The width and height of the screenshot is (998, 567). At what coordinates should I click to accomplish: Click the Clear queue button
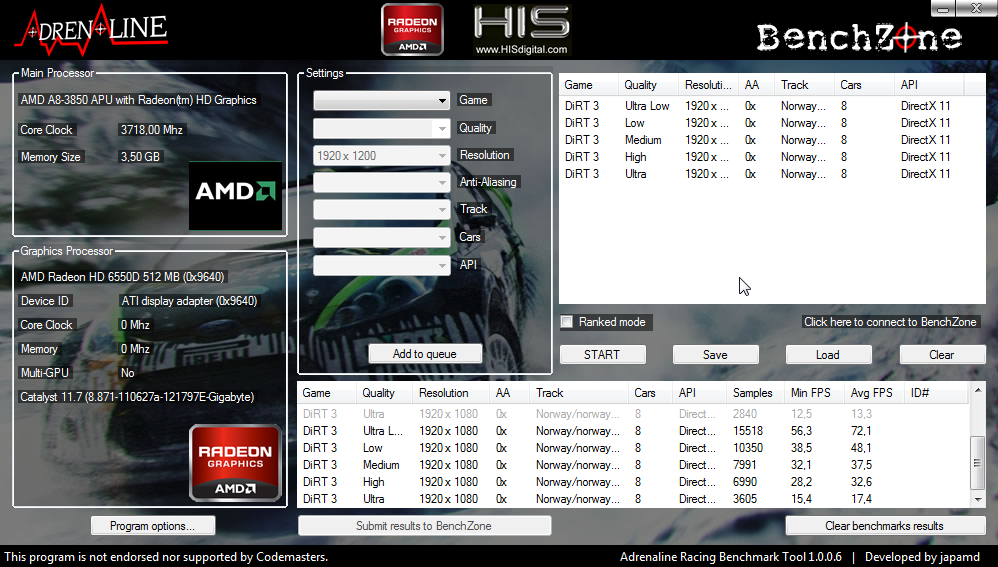click(942, 354)
